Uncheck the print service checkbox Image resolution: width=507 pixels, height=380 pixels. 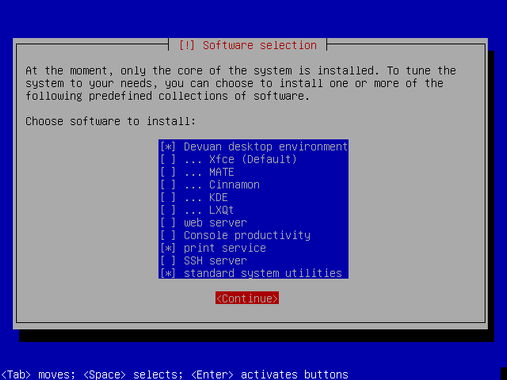point(168,248)
